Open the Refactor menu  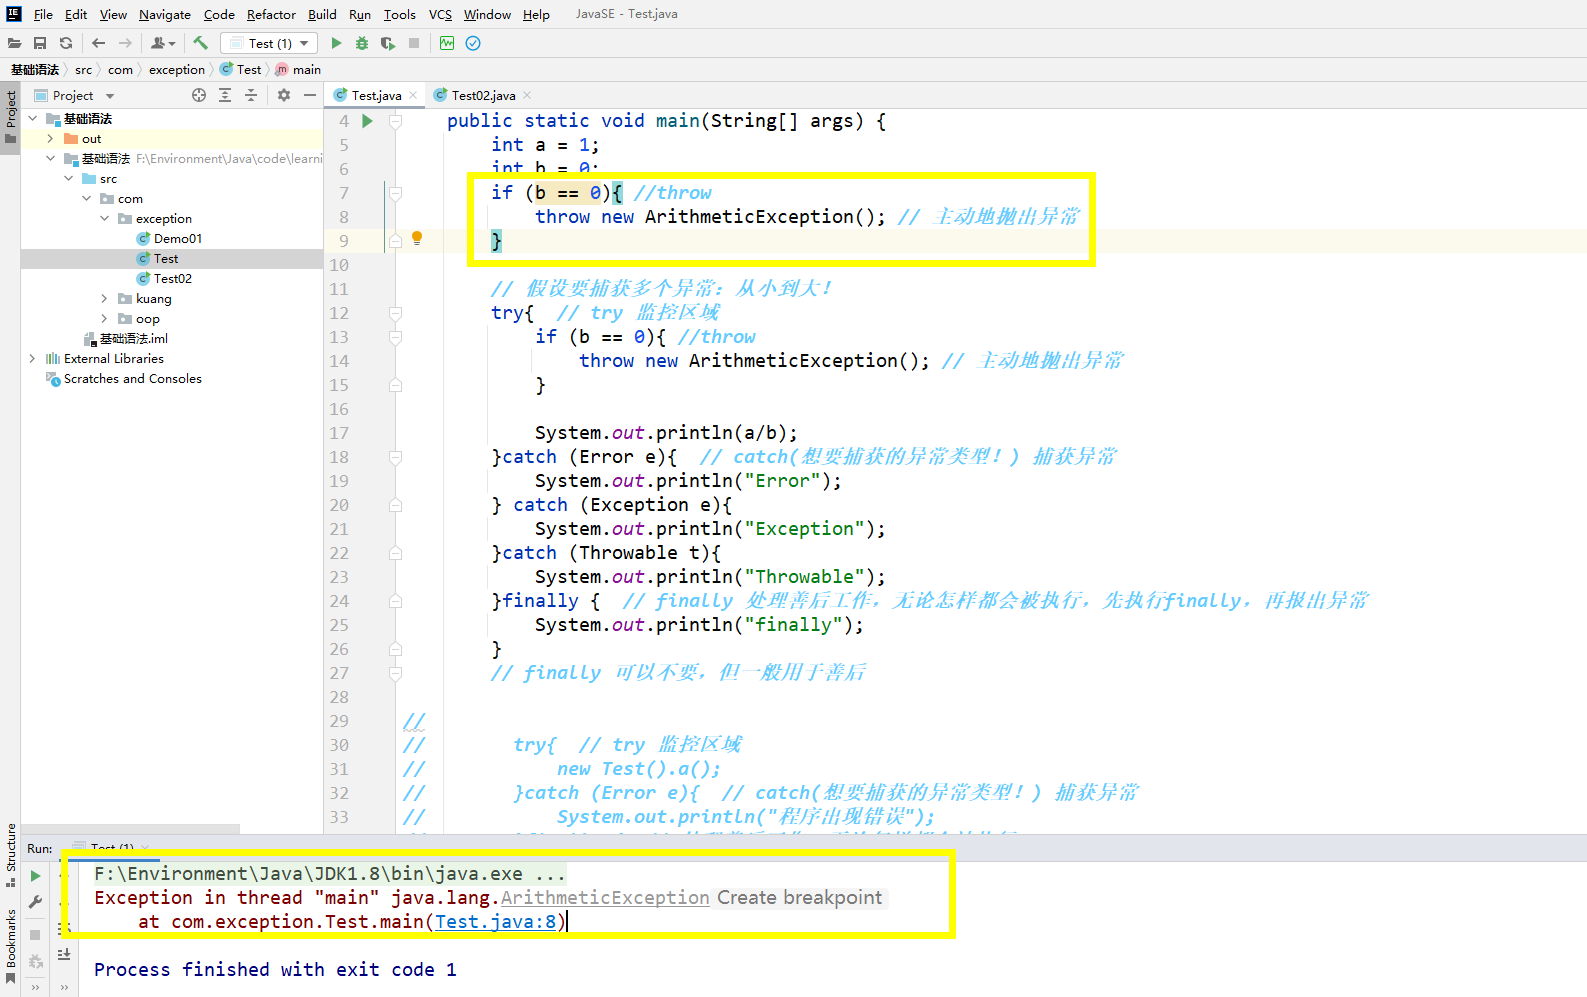[271, 14]
